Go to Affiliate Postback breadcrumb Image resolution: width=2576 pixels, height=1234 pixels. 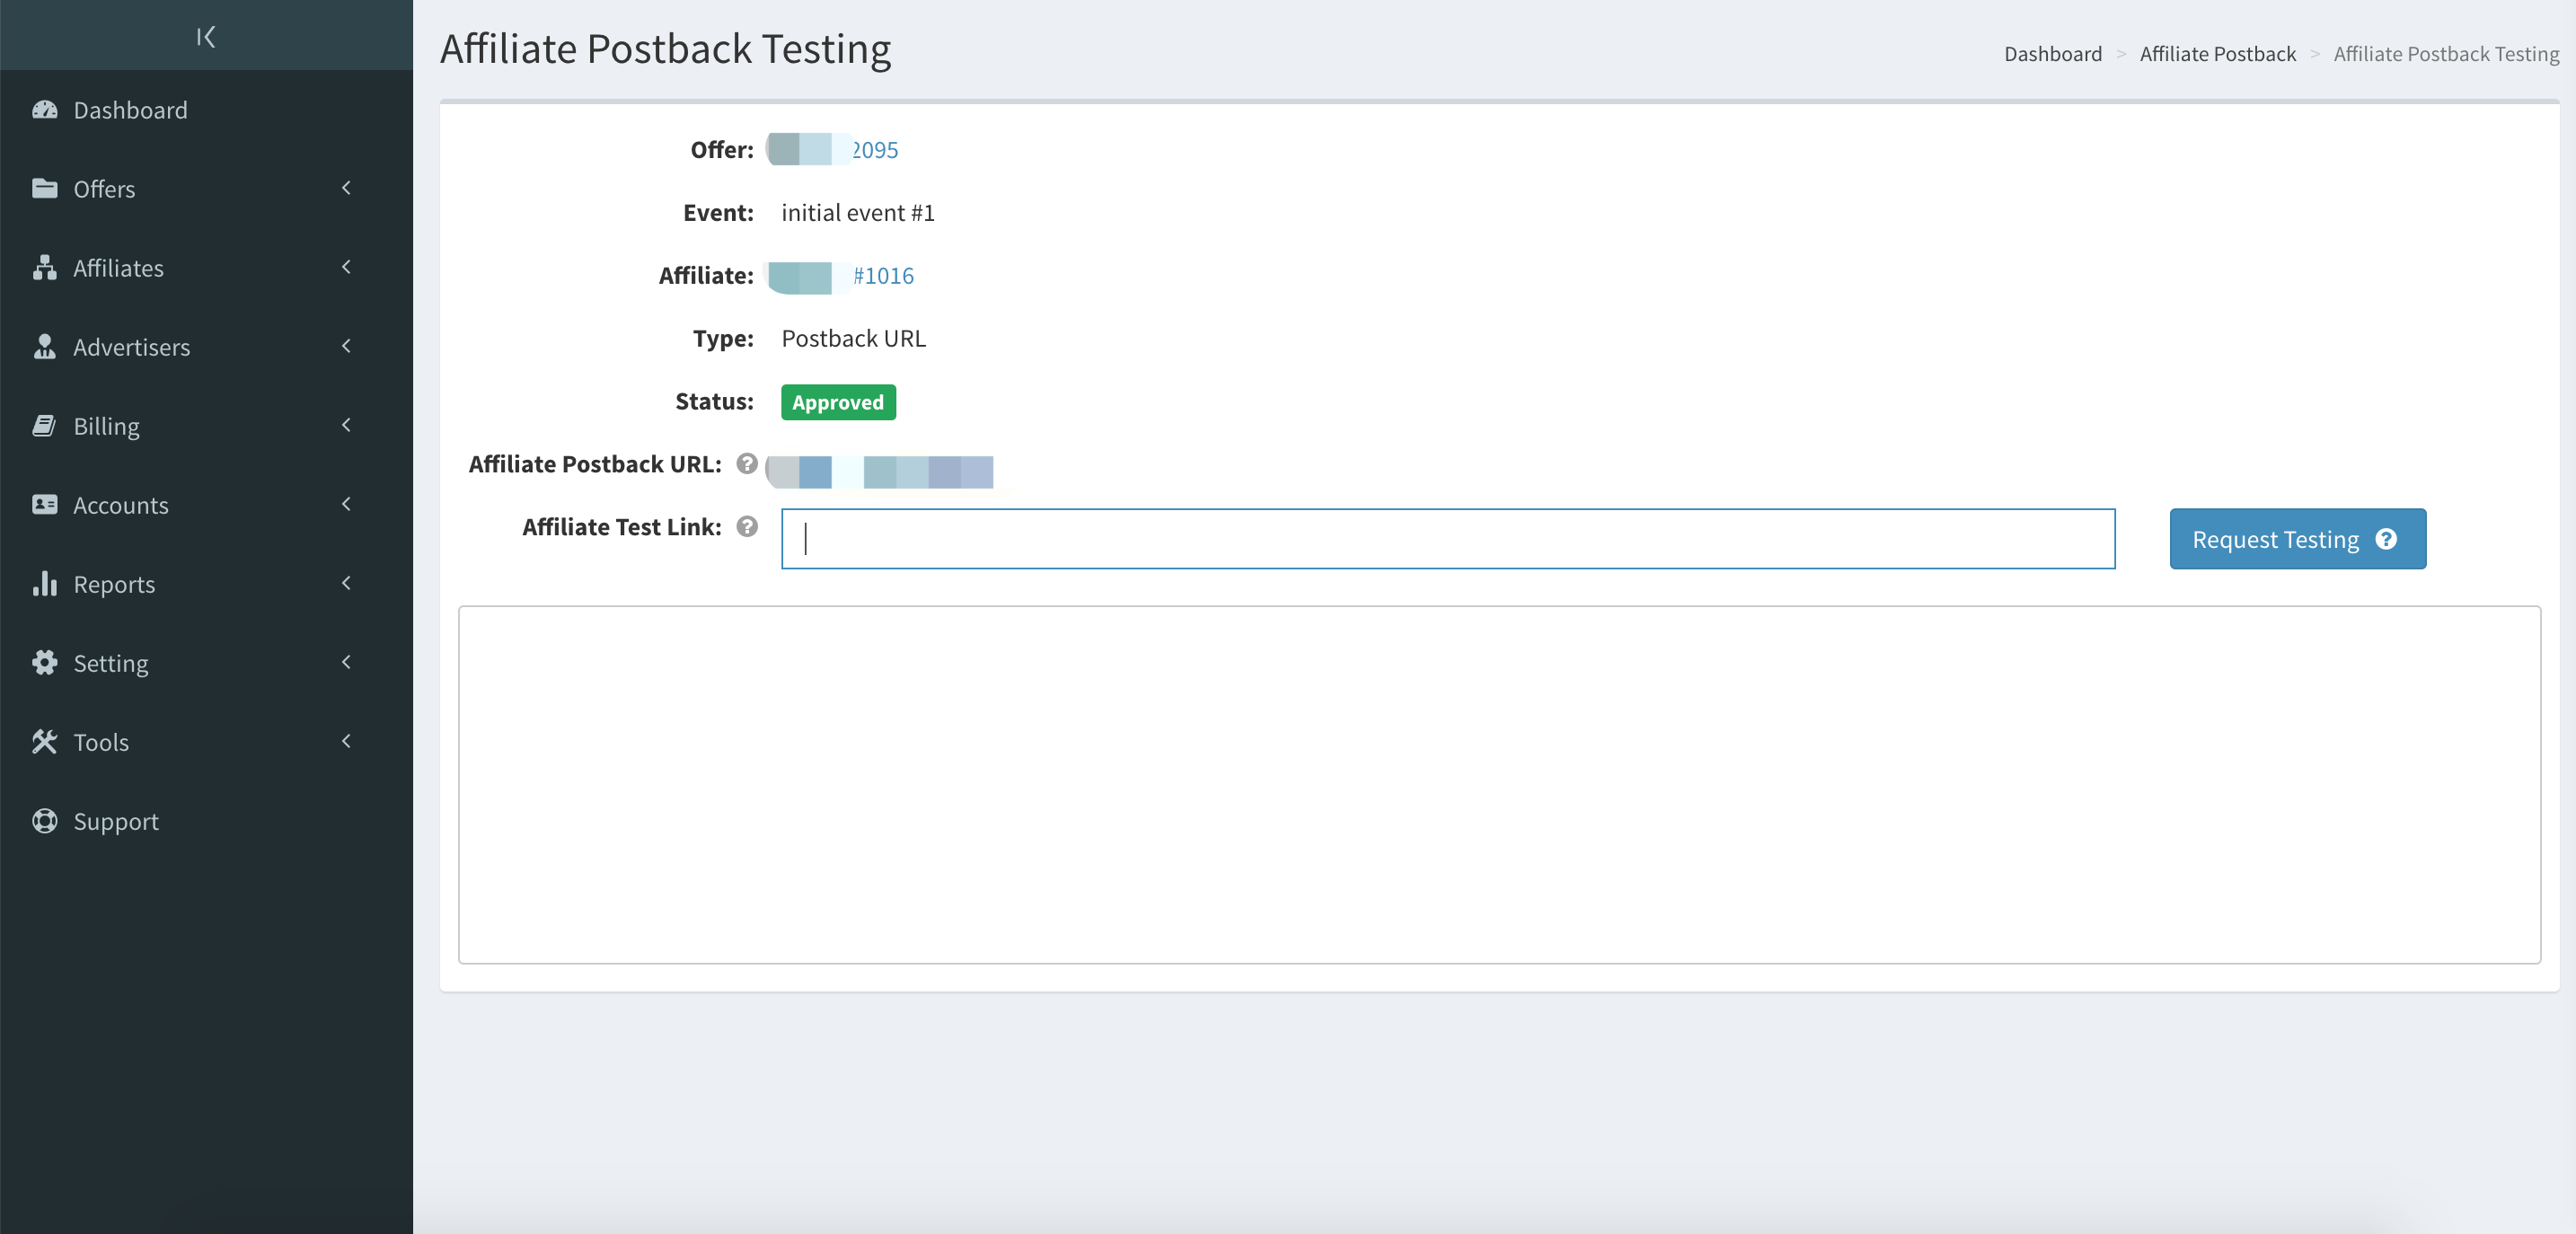[2217, 54]
